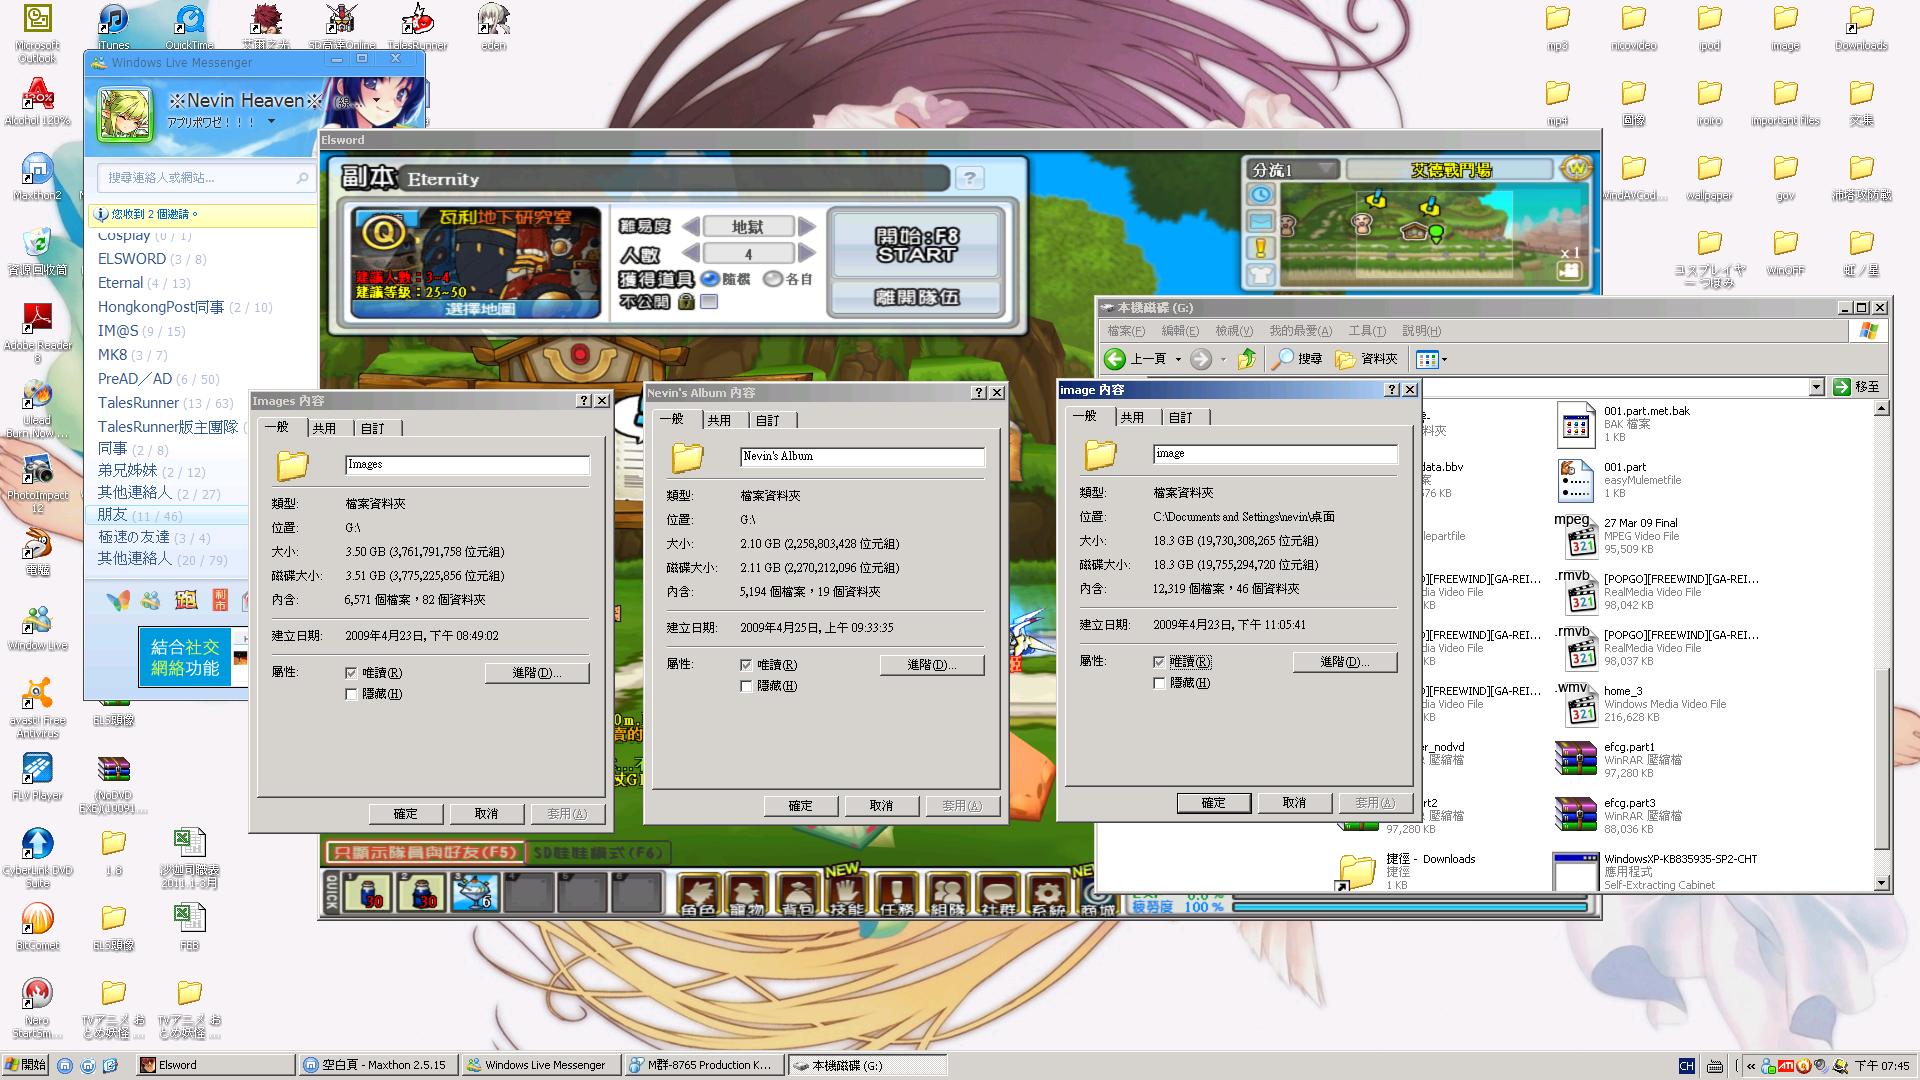The height and width of the screenshot is (1080, 1920).
Task: Click the Messenger contact search field
Action: tap(200, 177)
